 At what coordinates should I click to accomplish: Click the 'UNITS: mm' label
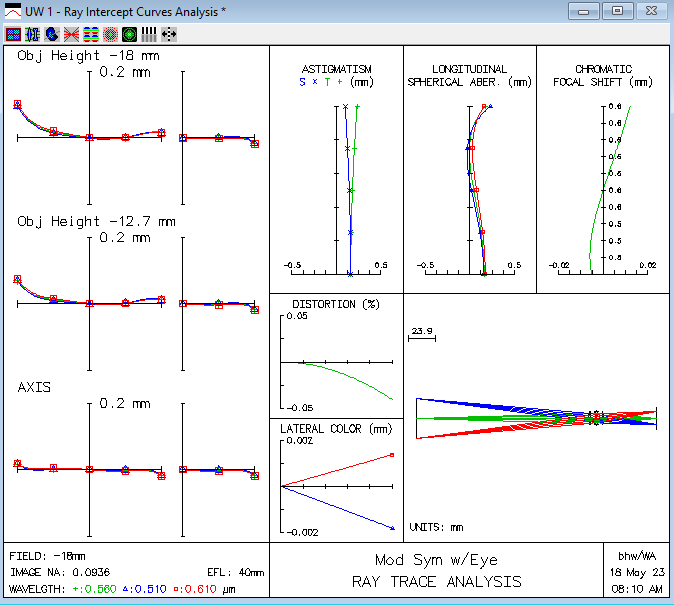coord(436,527)
